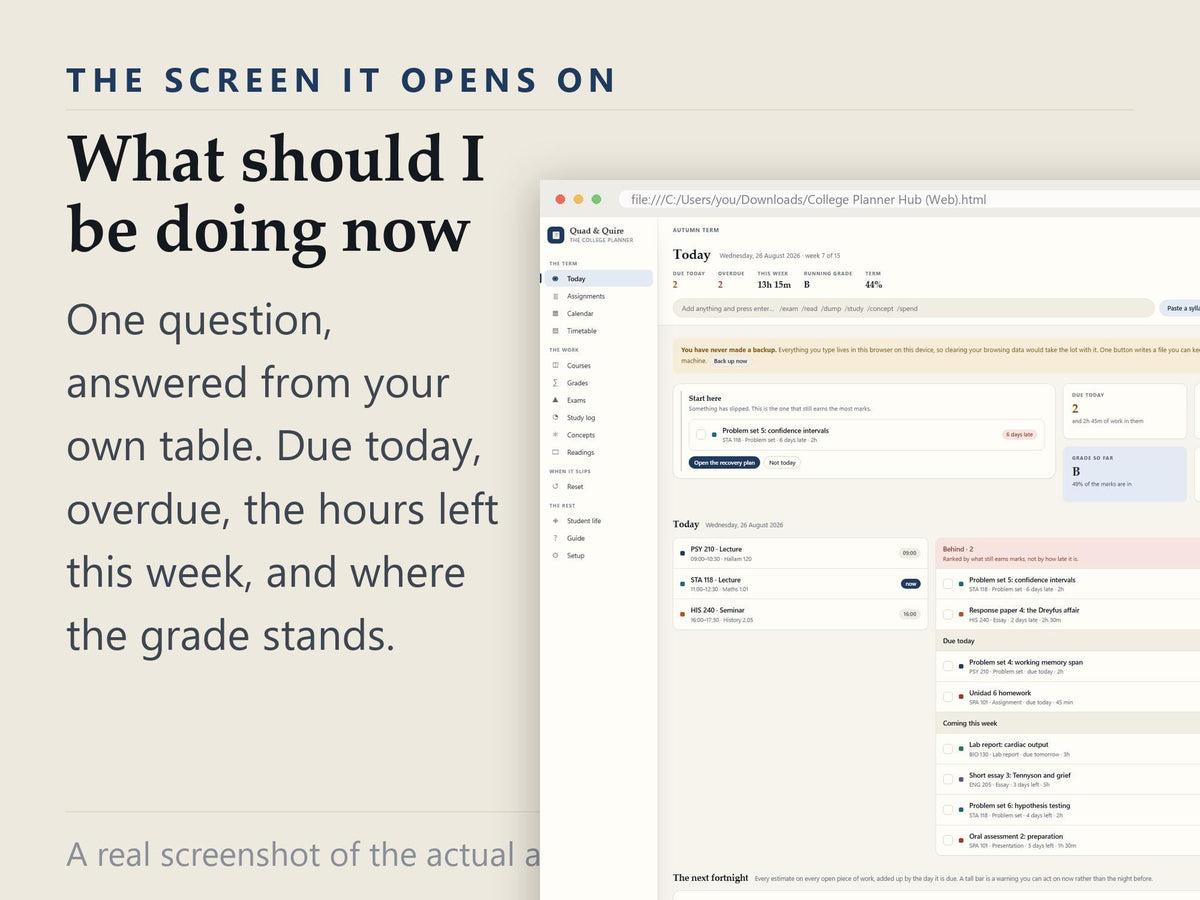Open the Study log icon
1200x900 pixels.
click(556, 418)
